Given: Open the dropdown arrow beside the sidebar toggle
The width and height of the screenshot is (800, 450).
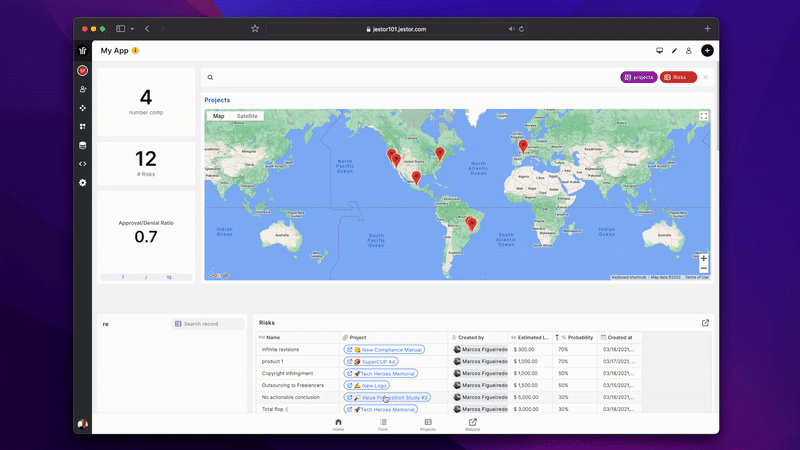Looking at the screenshot, I should click(x=132, y=29).
